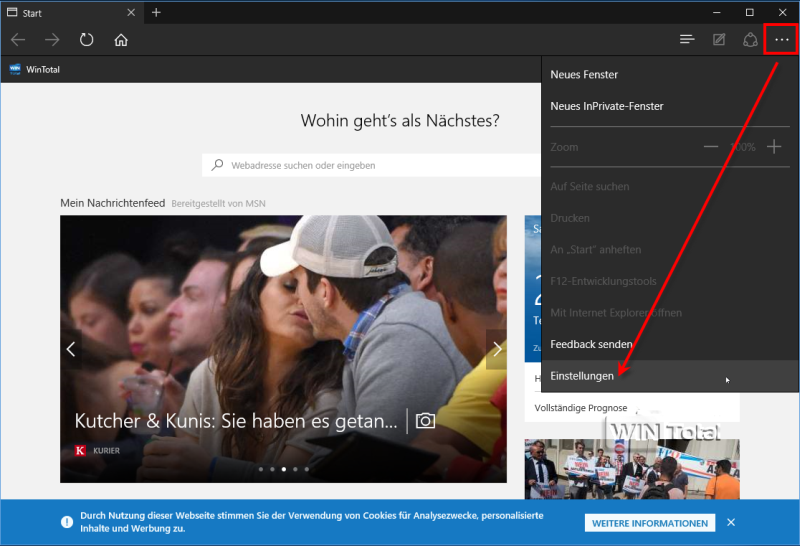This screenshot has height=546, width=800.
Task: Click the Web Note pencil icon
Action: (x=718, y=40)
